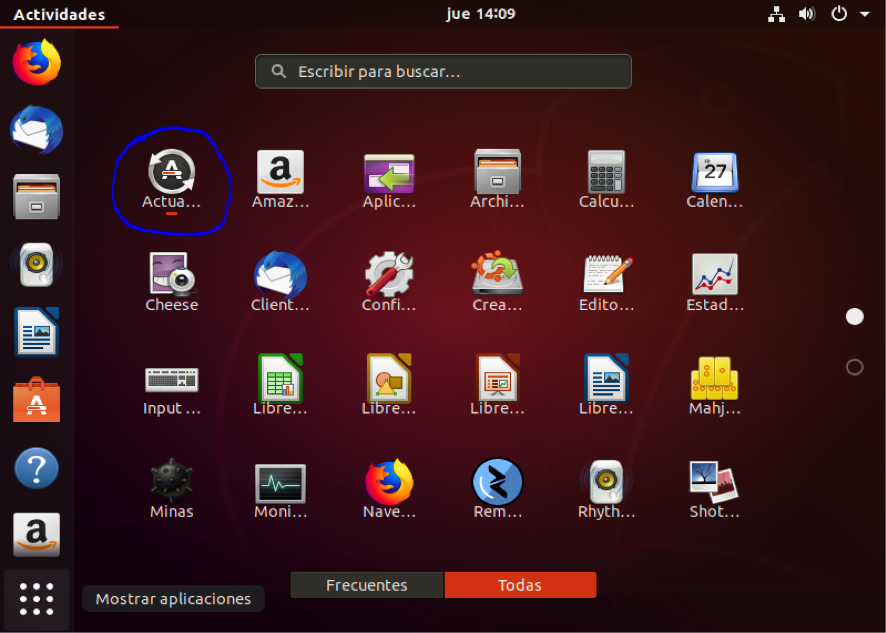
Task: Click the power icon in top bar
Action: pos(839,14)
